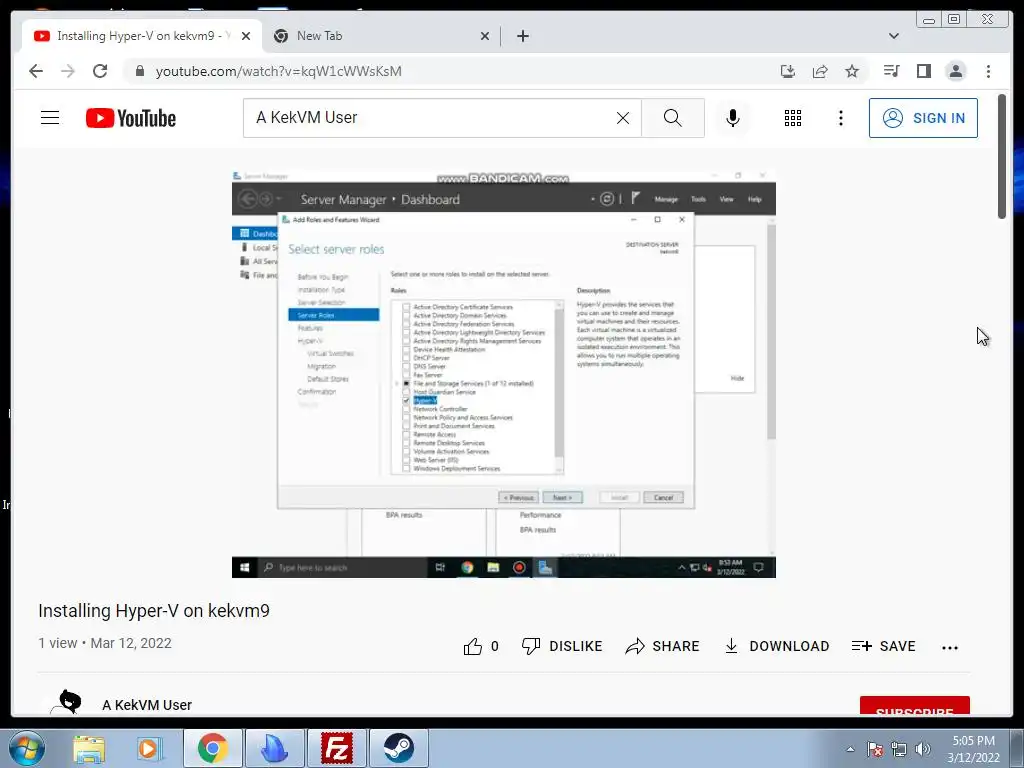Click the DISLIKE thumbs down button
Screen dimensions: 1024x768
562,647
